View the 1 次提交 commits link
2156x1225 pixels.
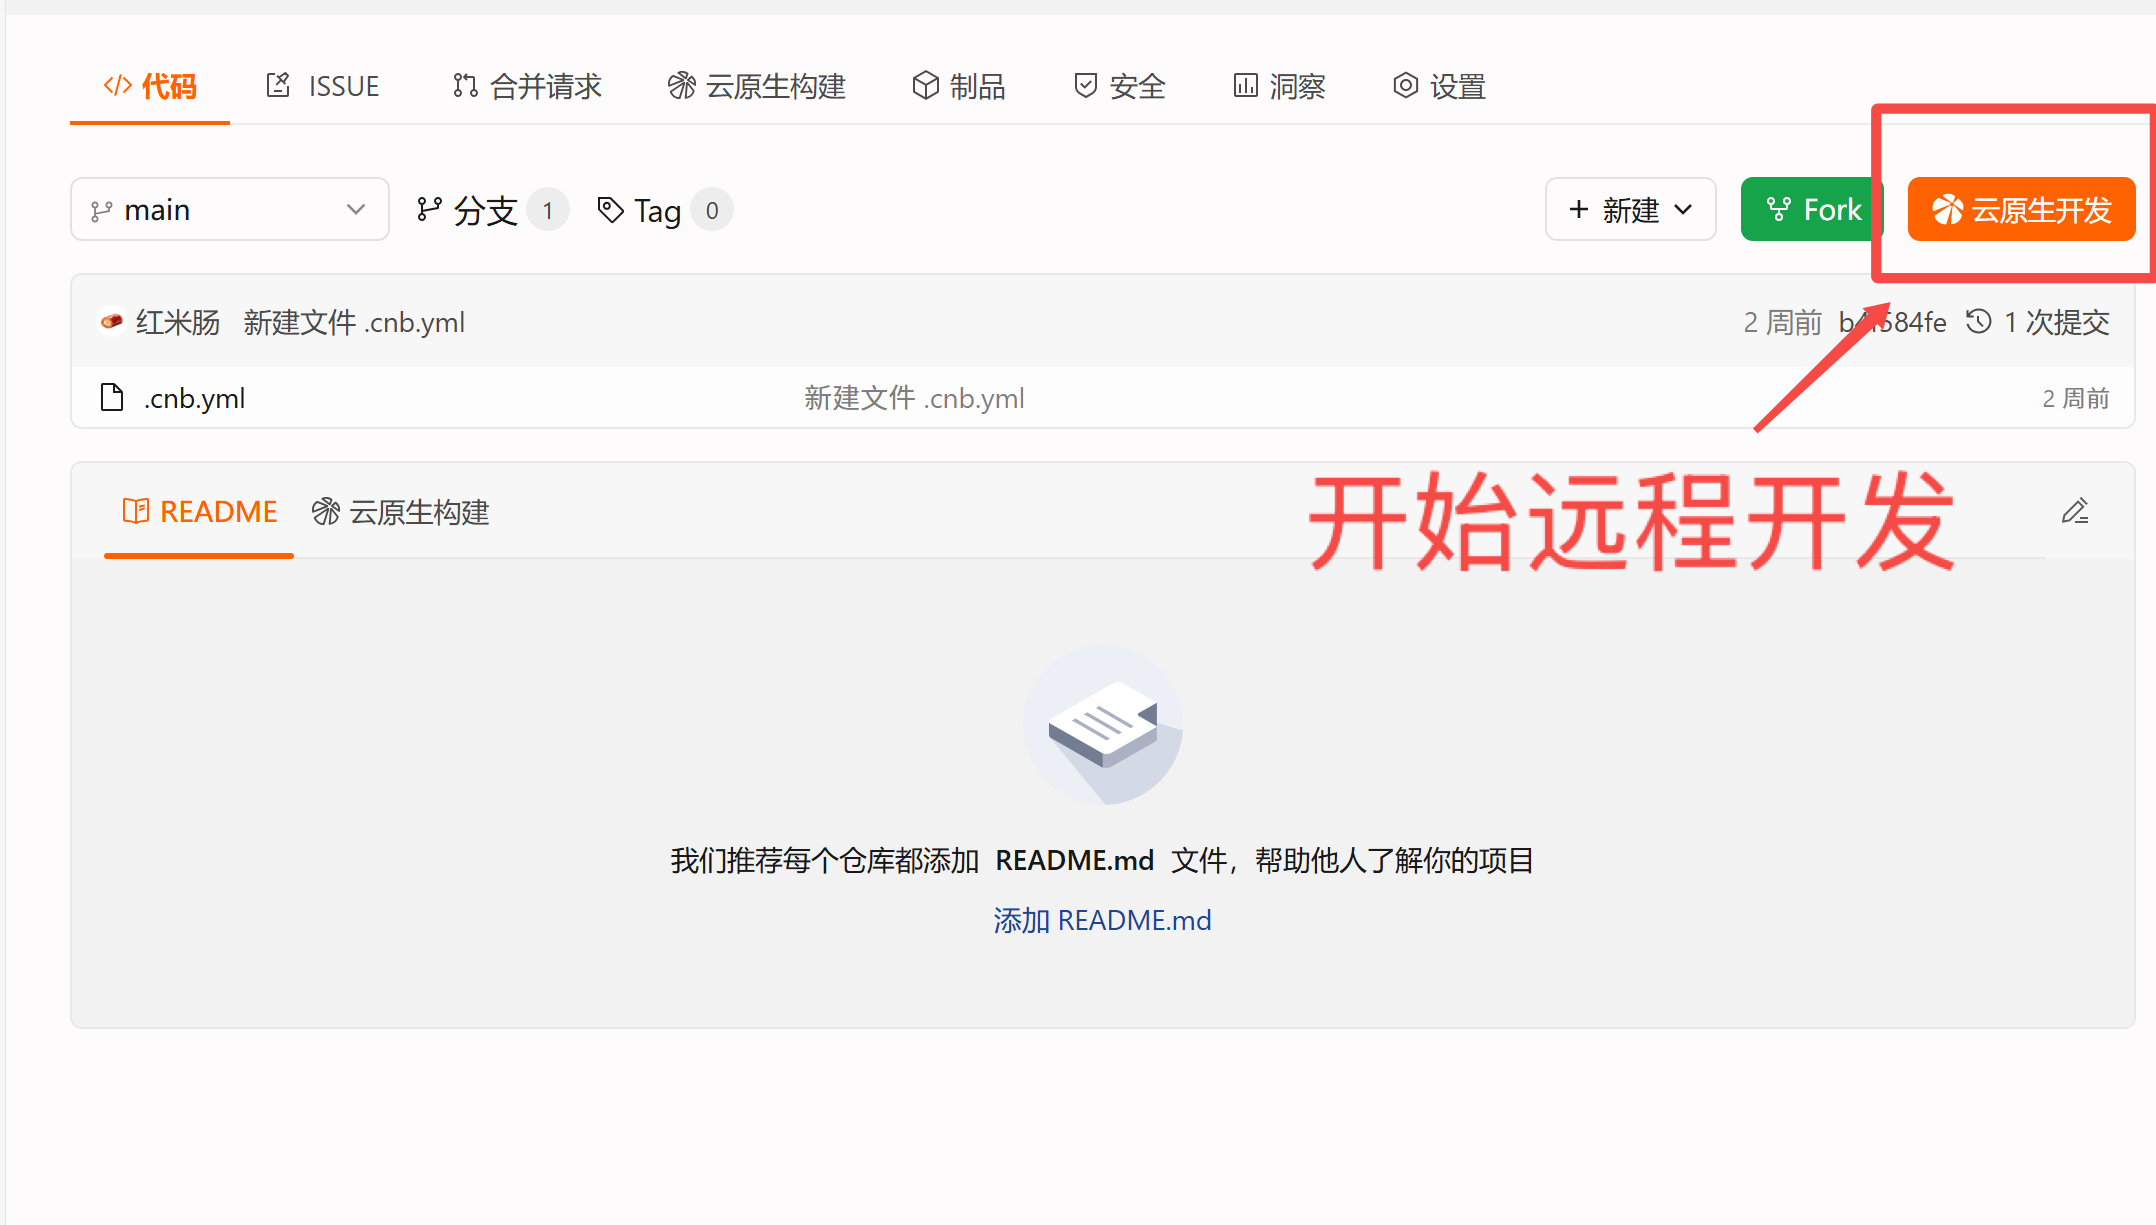2056,322
